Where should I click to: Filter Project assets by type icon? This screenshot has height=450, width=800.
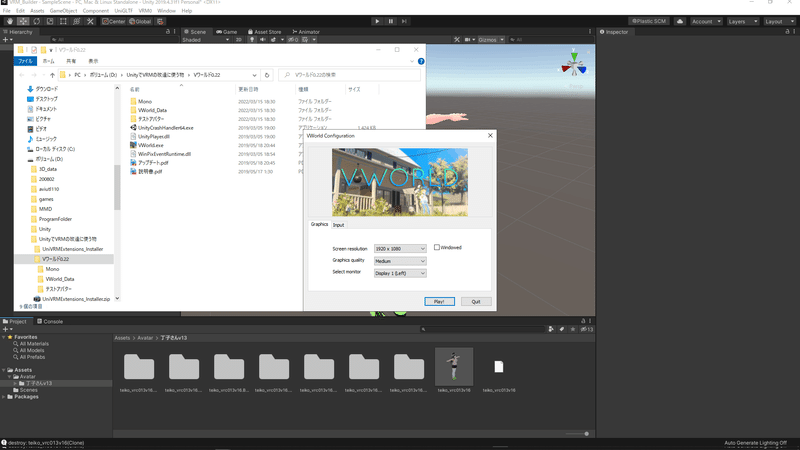(551, 330)
